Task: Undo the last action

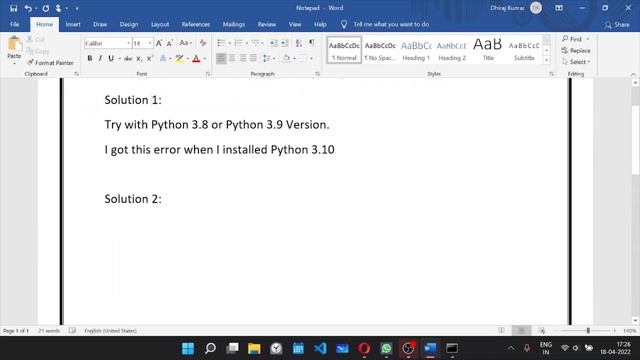Action: [x=28, y=8]
